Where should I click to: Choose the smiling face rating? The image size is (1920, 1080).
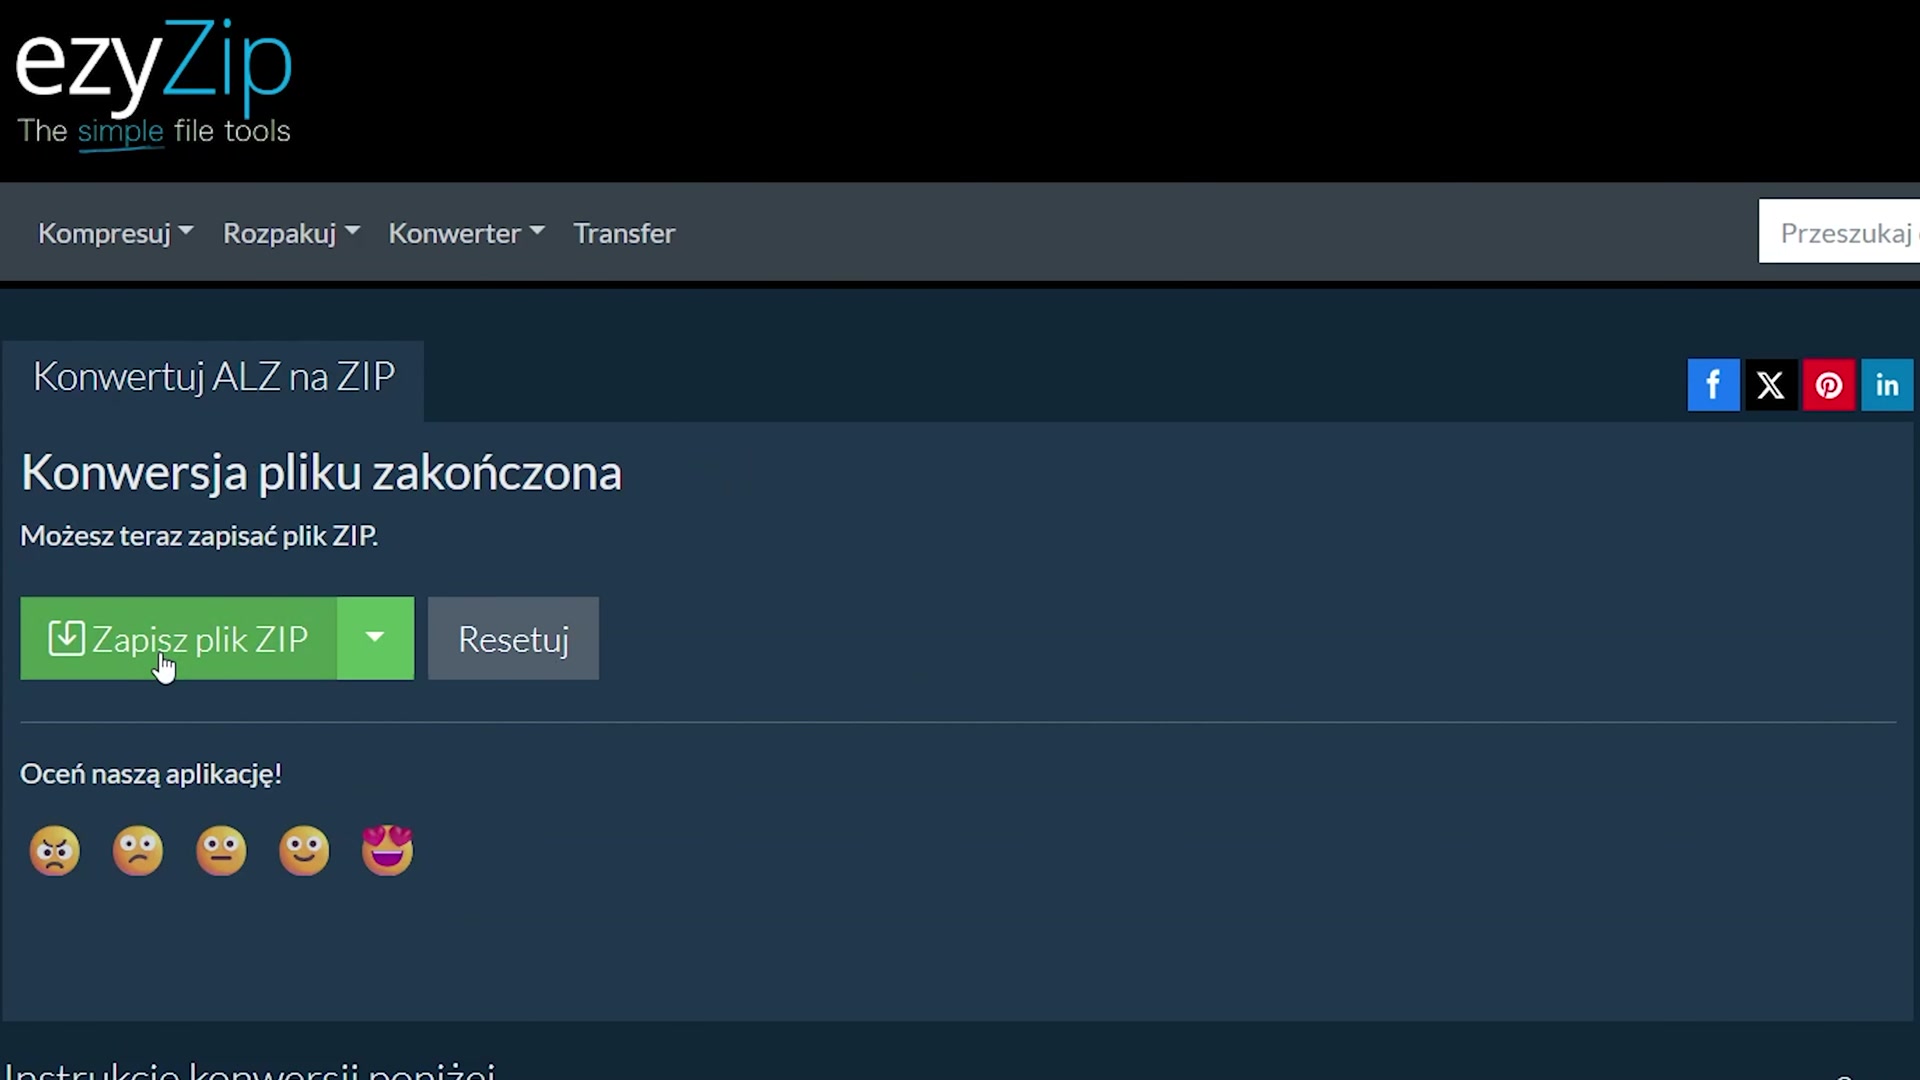tap(304, 851)
